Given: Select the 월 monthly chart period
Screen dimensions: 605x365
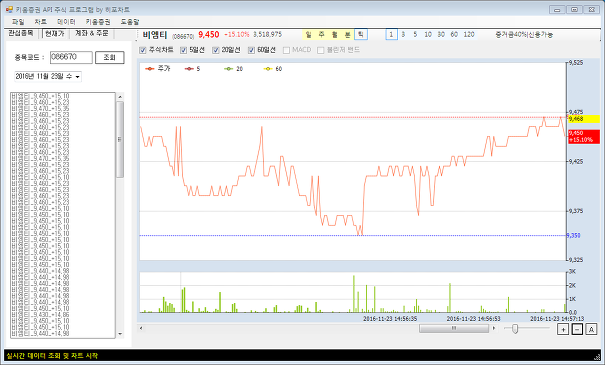Looking at the screenshot, I should tap(335, 35).
